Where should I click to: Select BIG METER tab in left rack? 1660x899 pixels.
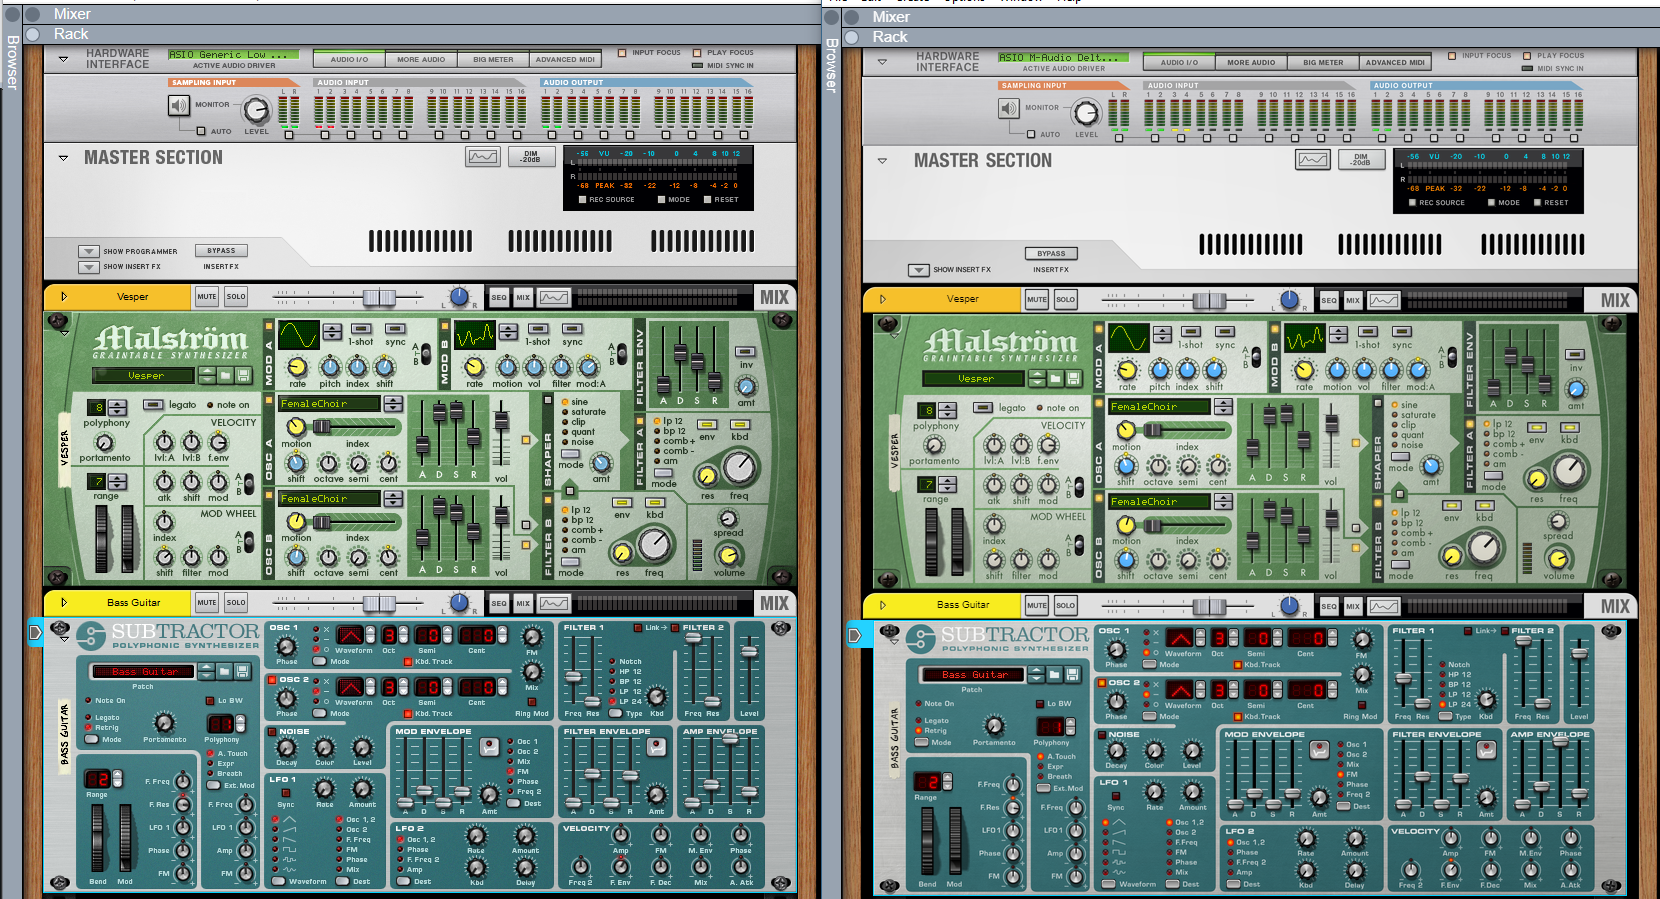click(493, 59)
